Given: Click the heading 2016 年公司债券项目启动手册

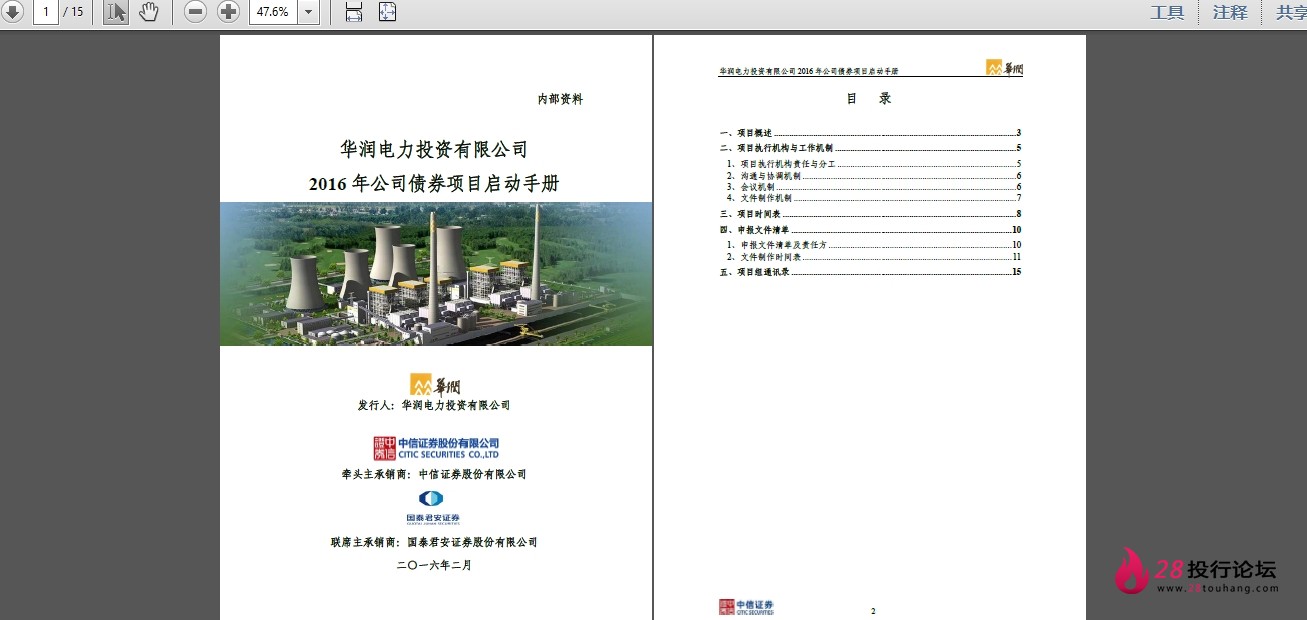Looking at the screenshot, I should 434,184.
